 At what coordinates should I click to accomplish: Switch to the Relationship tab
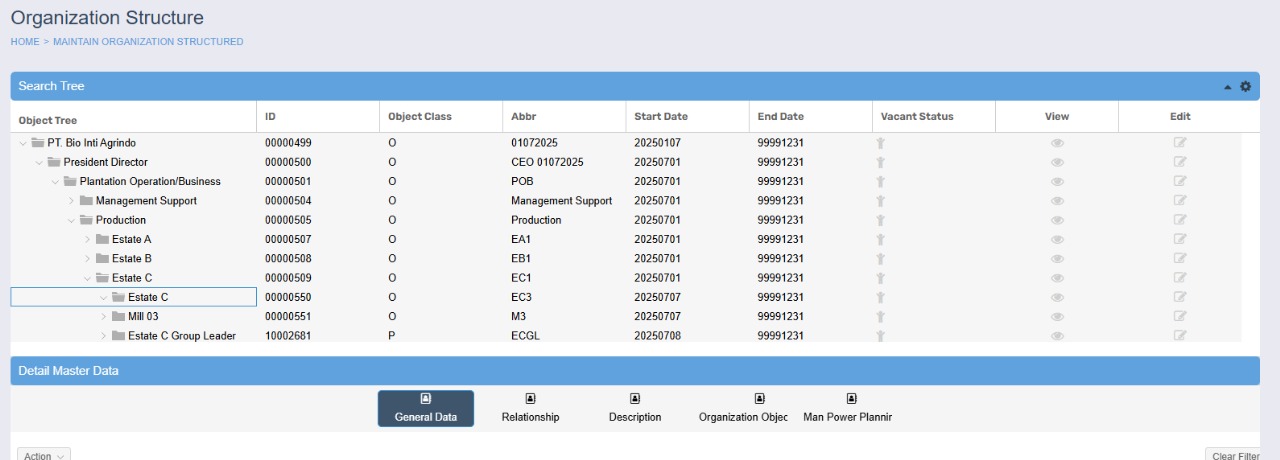pos(530,408)
